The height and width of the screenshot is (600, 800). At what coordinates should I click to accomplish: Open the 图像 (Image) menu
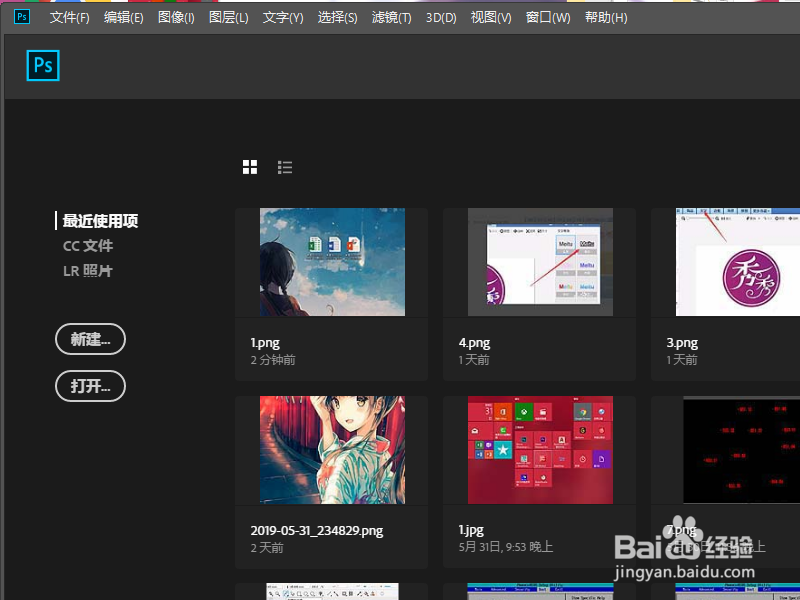[x=176, y=17]
